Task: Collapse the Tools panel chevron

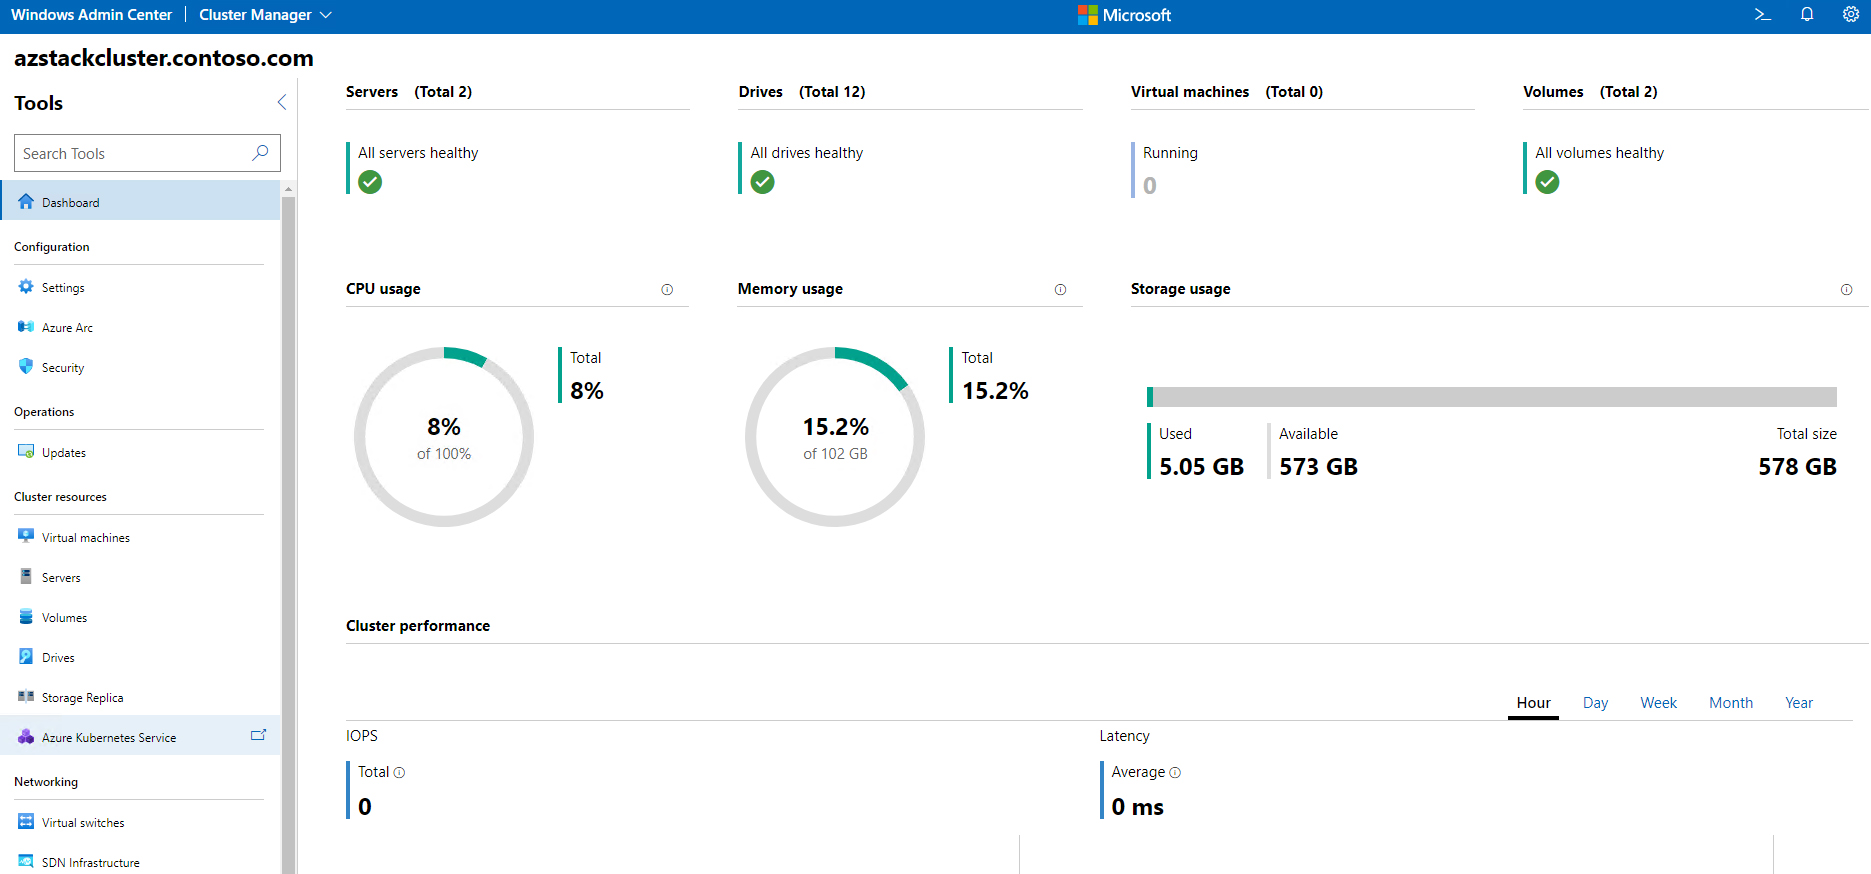Action: (x=281, y=102)
